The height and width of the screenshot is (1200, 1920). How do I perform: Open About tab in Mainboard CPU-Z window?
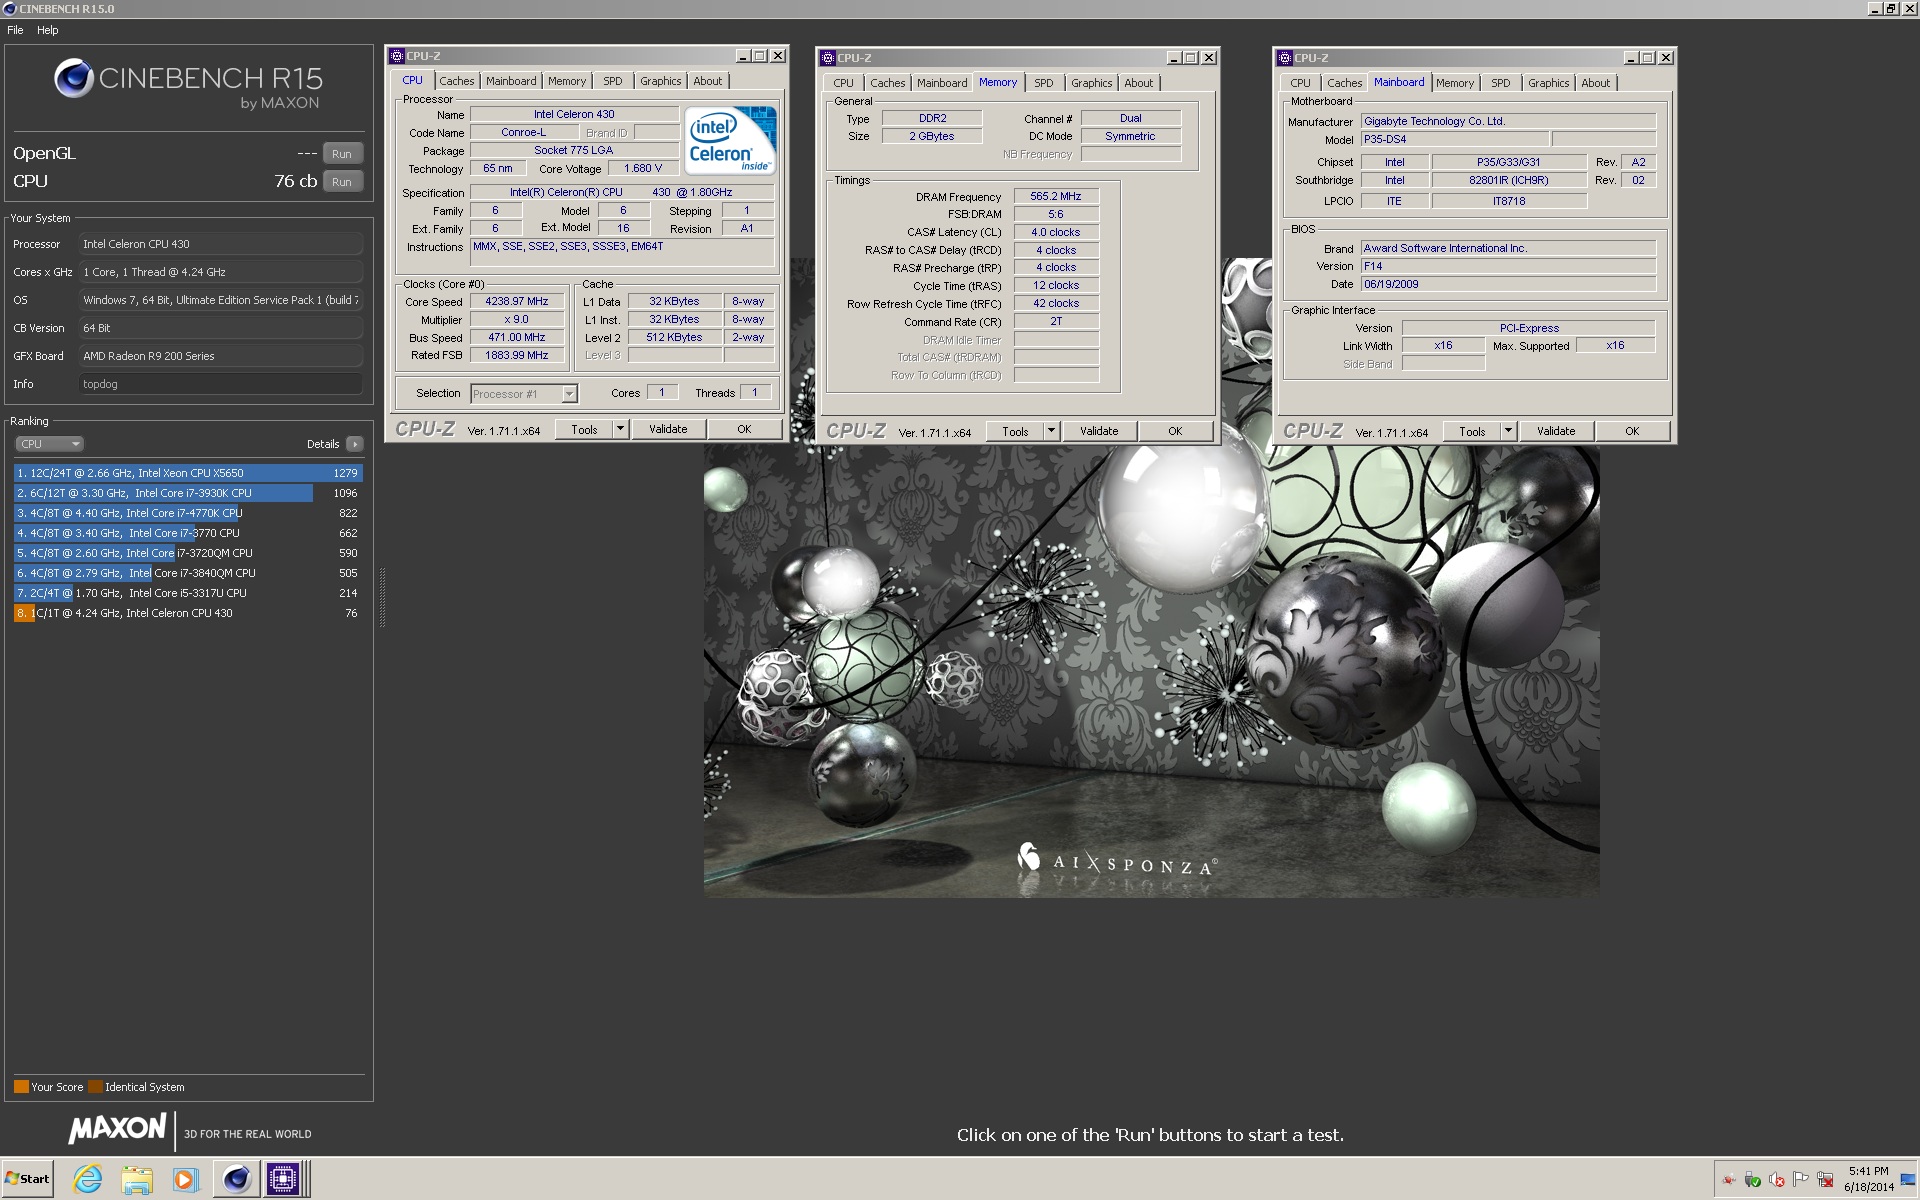coord(1595,83)
